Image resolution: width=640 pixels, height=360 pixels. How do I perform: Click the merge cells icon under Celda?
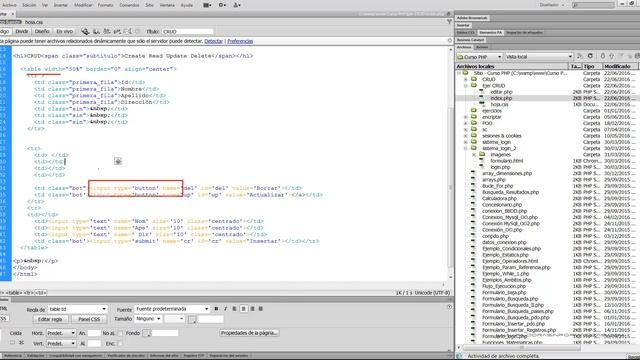(x=13, y=343)
